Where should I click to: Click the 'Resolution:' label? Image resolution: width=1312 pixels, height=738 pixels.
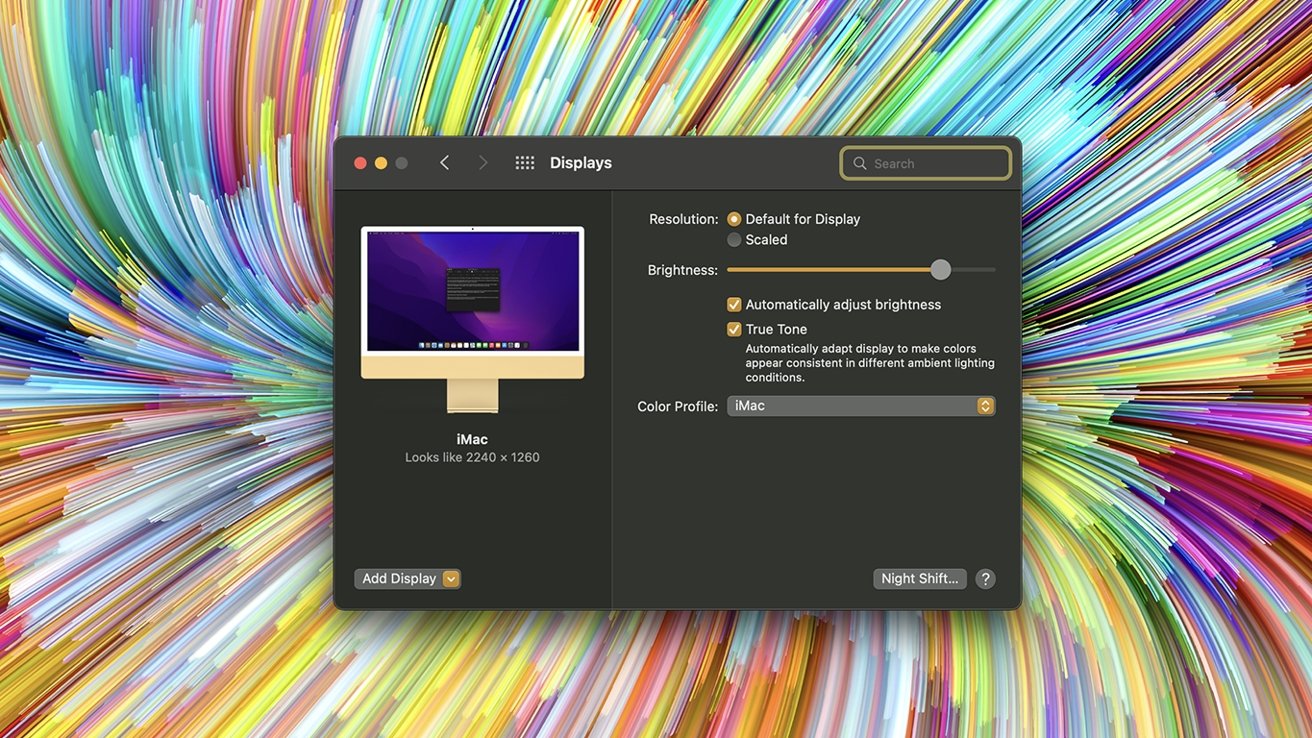coord(684,219)
